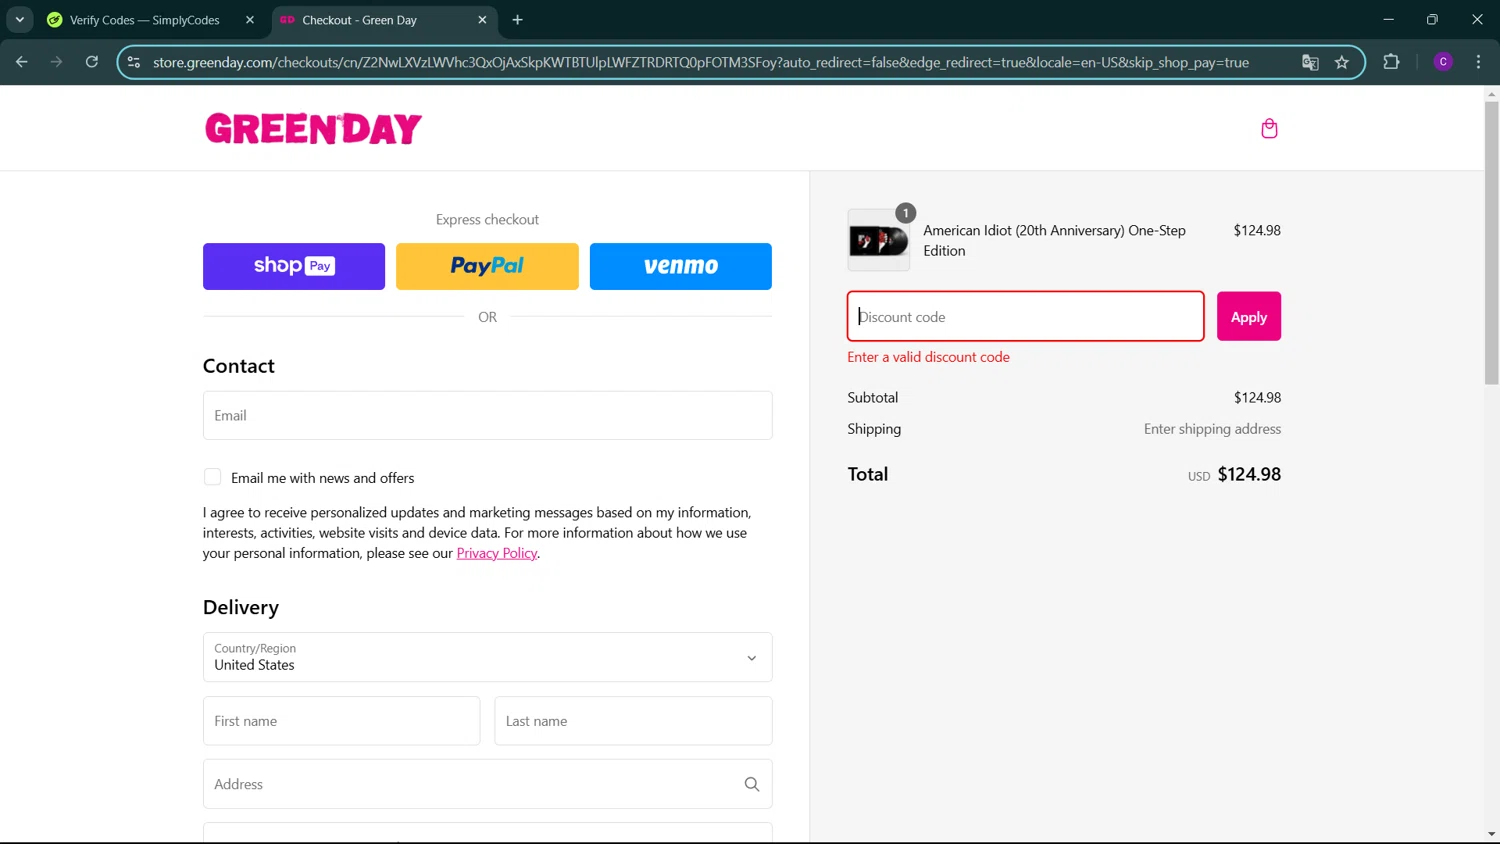Click the First name field
The height and width of the screenshot is (844, 1500).
[x=341, y=721]
